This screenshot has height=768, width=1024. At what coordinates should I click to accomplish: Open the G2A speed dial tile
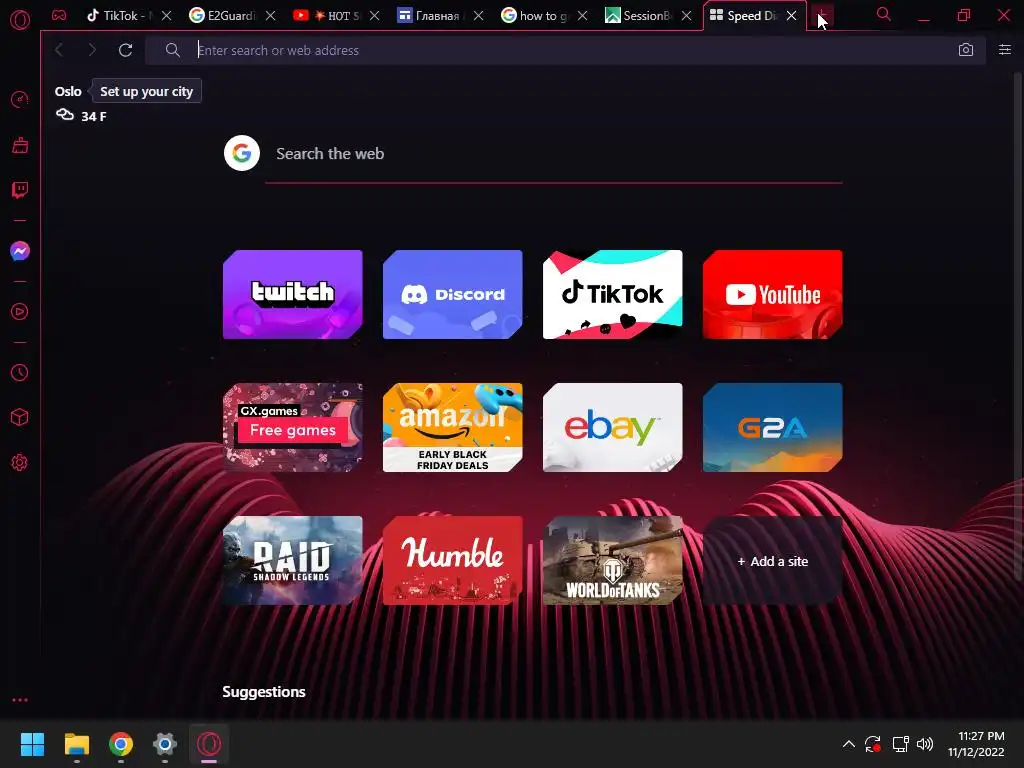[x=773, y=427]
